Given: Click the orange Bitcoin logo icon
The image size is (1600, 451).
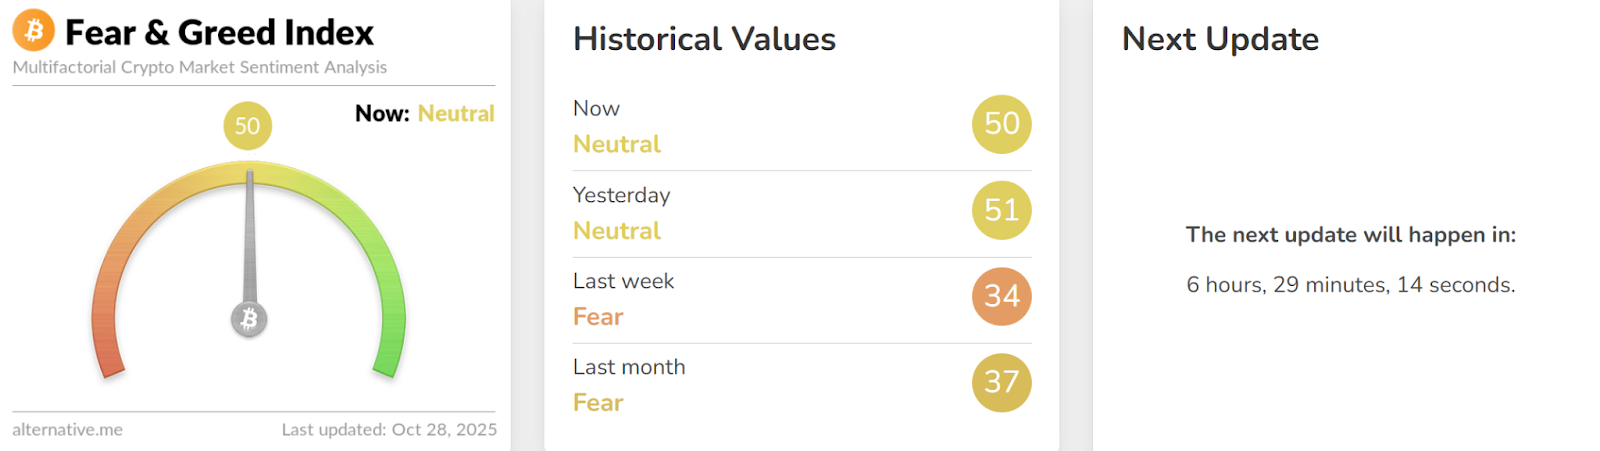Looking at the screenshot, I should 33,31.
